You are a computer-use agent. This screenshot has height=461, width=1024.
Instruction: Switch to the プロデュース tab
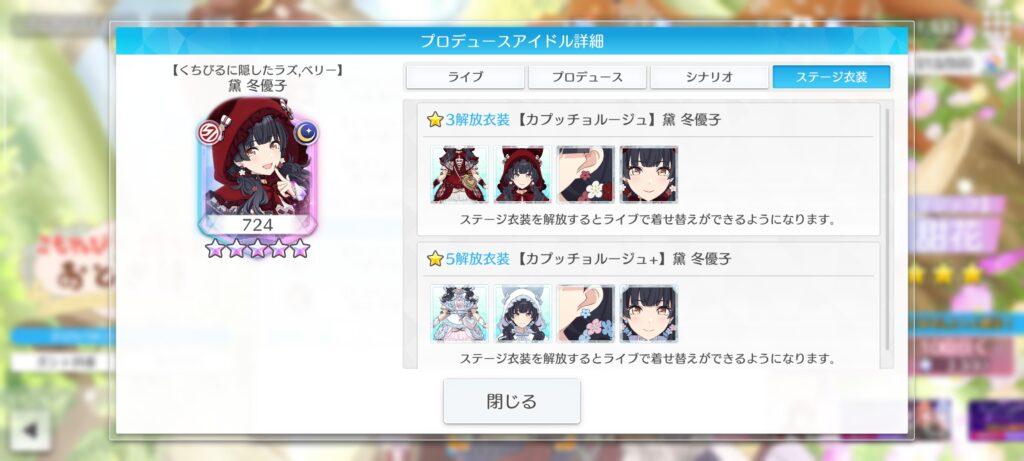[587, 77]
